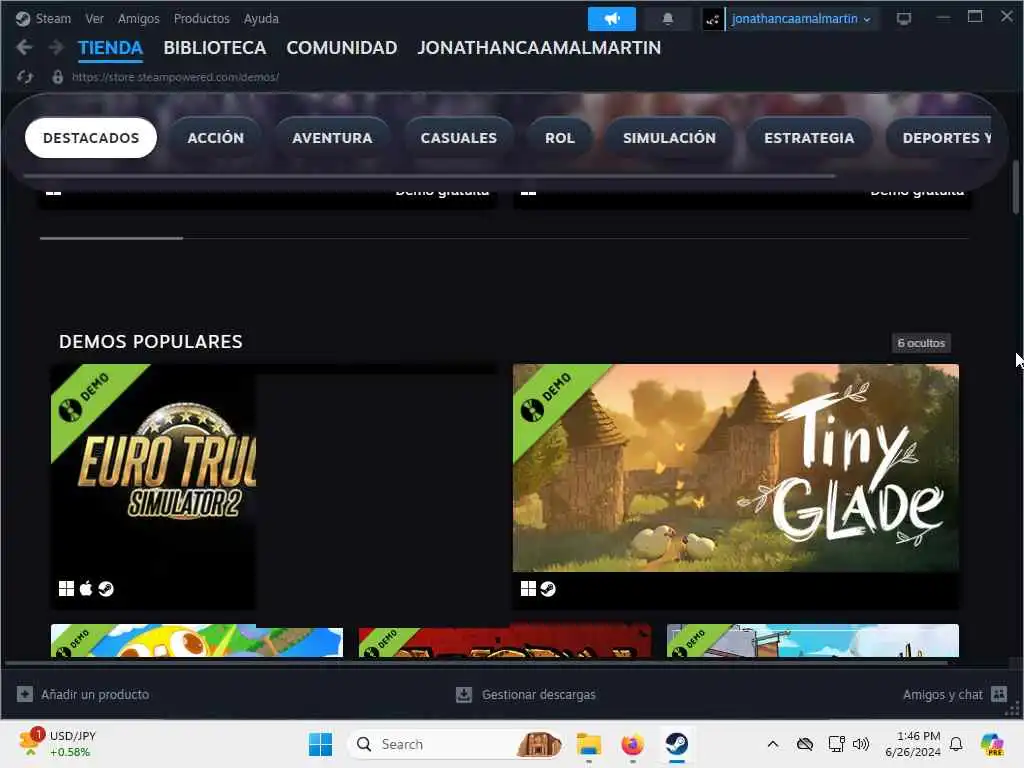Screen dimensions: 1024x768
Task: Click the friends chat icon at bottom right
Action: 999,694
